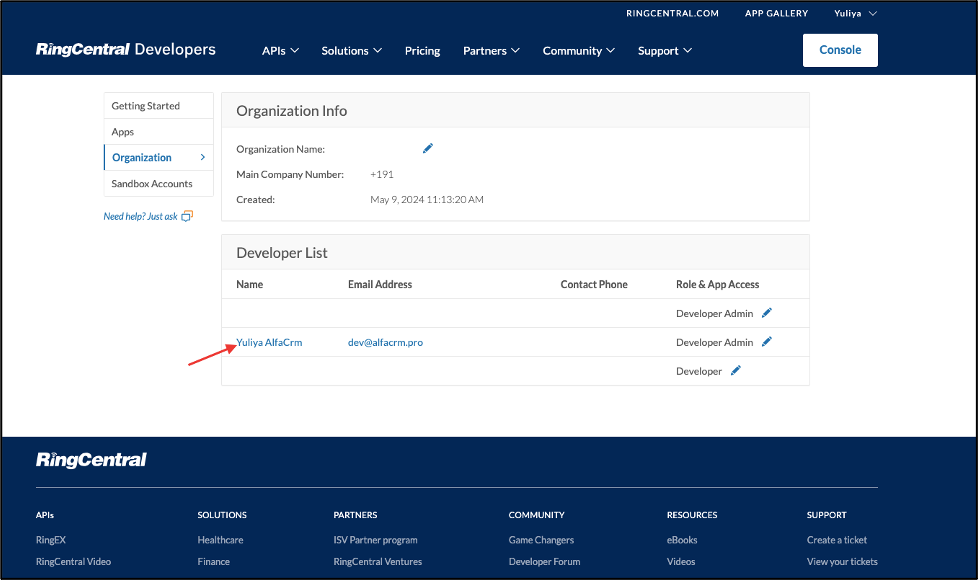Expand the Partners dropdown menu
The image size is (979, 581).
[x=491, y=51]
